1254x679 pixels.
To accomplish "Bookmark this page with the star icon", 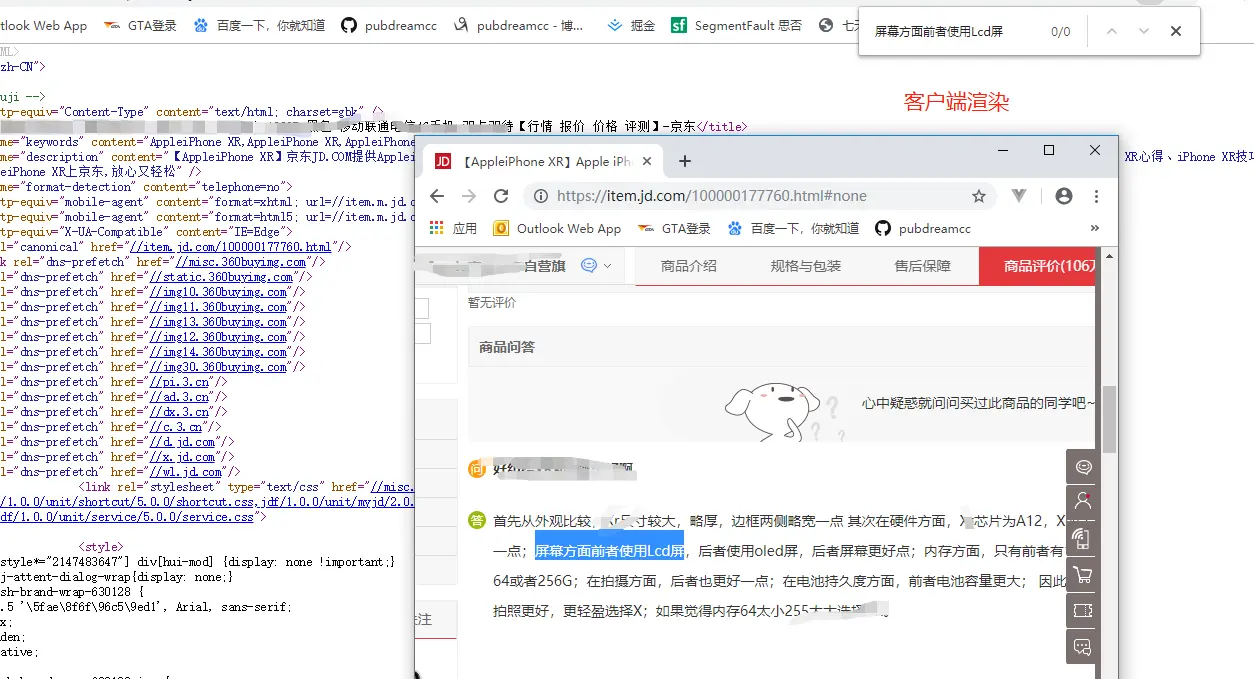I will (x=979, y=196).
